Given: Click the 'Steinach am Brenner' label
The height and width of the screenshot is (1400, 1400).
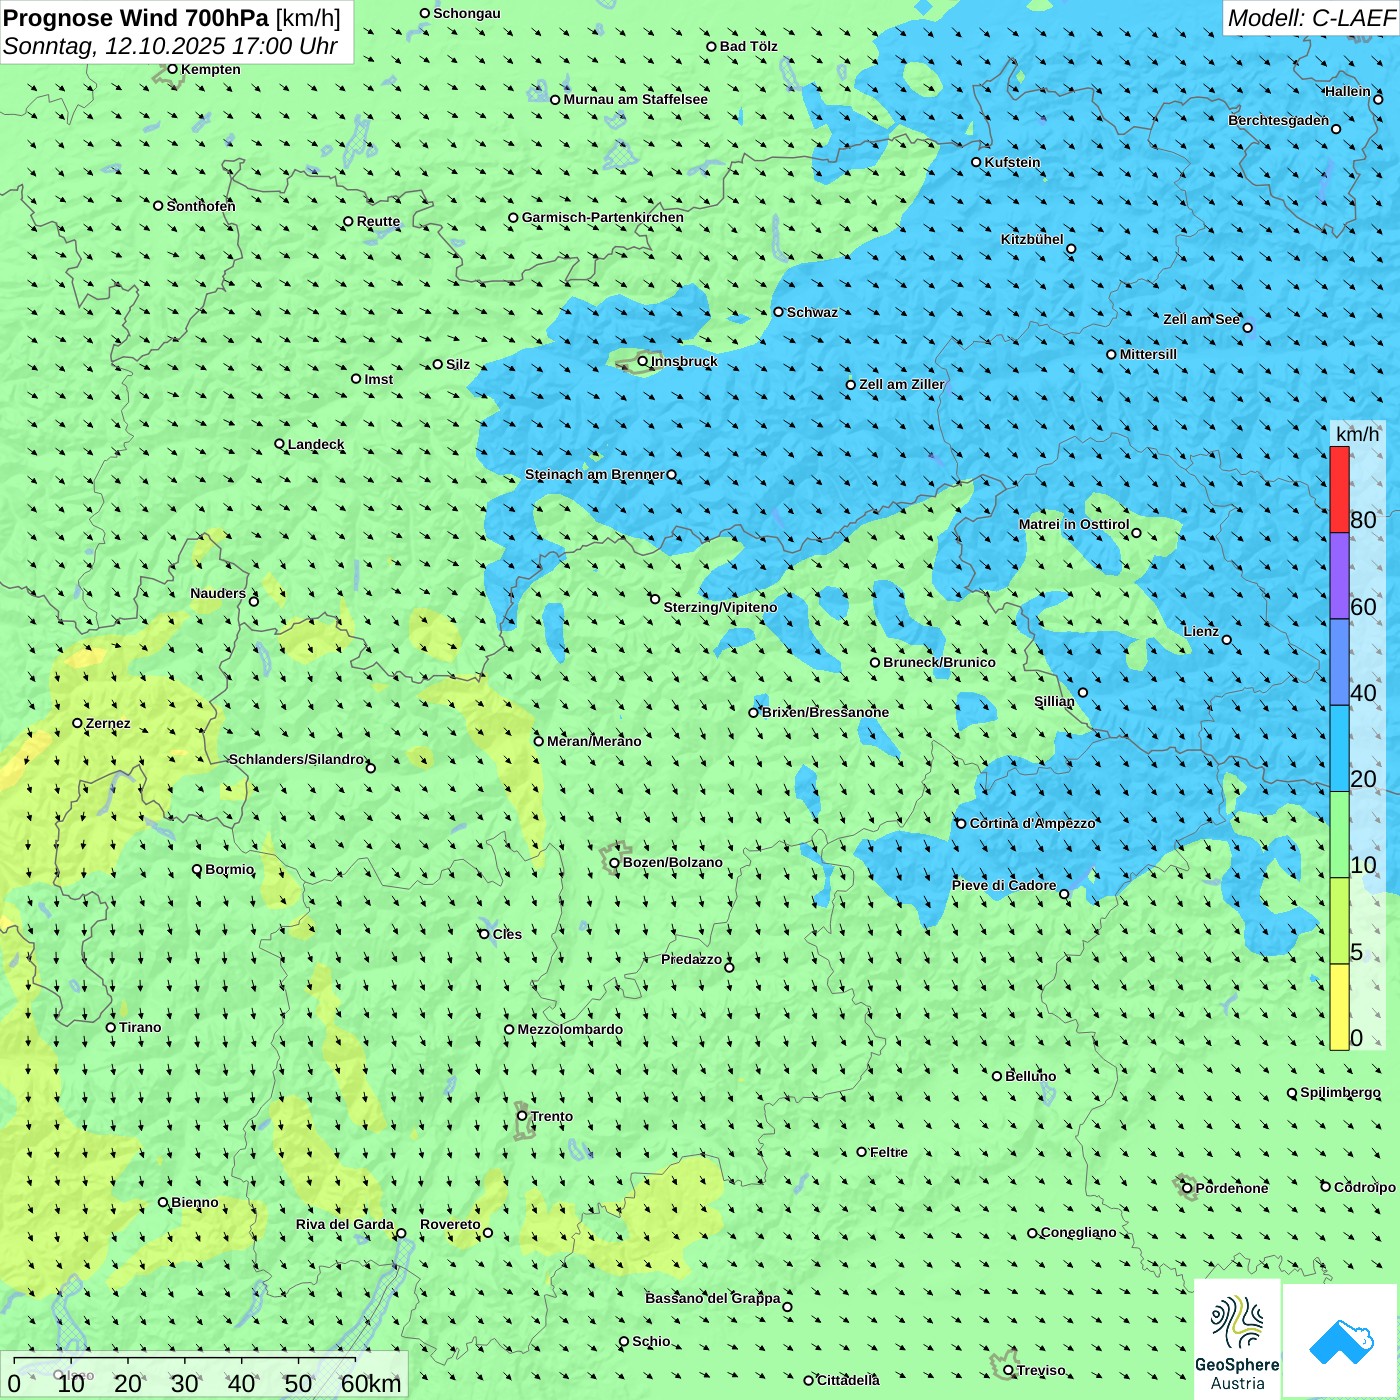Looking at the screenshot, I should [595, 474].
